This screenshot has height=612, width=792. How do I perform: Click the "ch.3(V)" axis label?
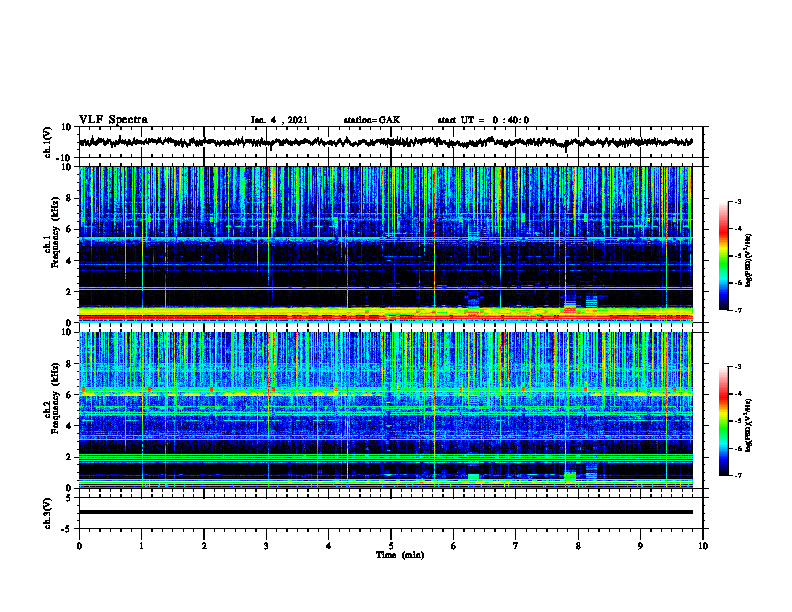point(49,514)
